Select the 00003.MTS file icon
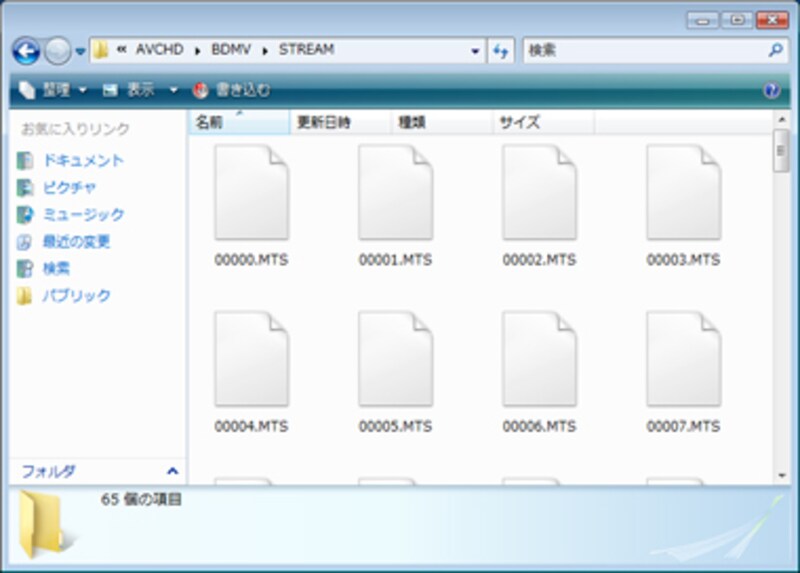The image size is (800, 573). 683,193
